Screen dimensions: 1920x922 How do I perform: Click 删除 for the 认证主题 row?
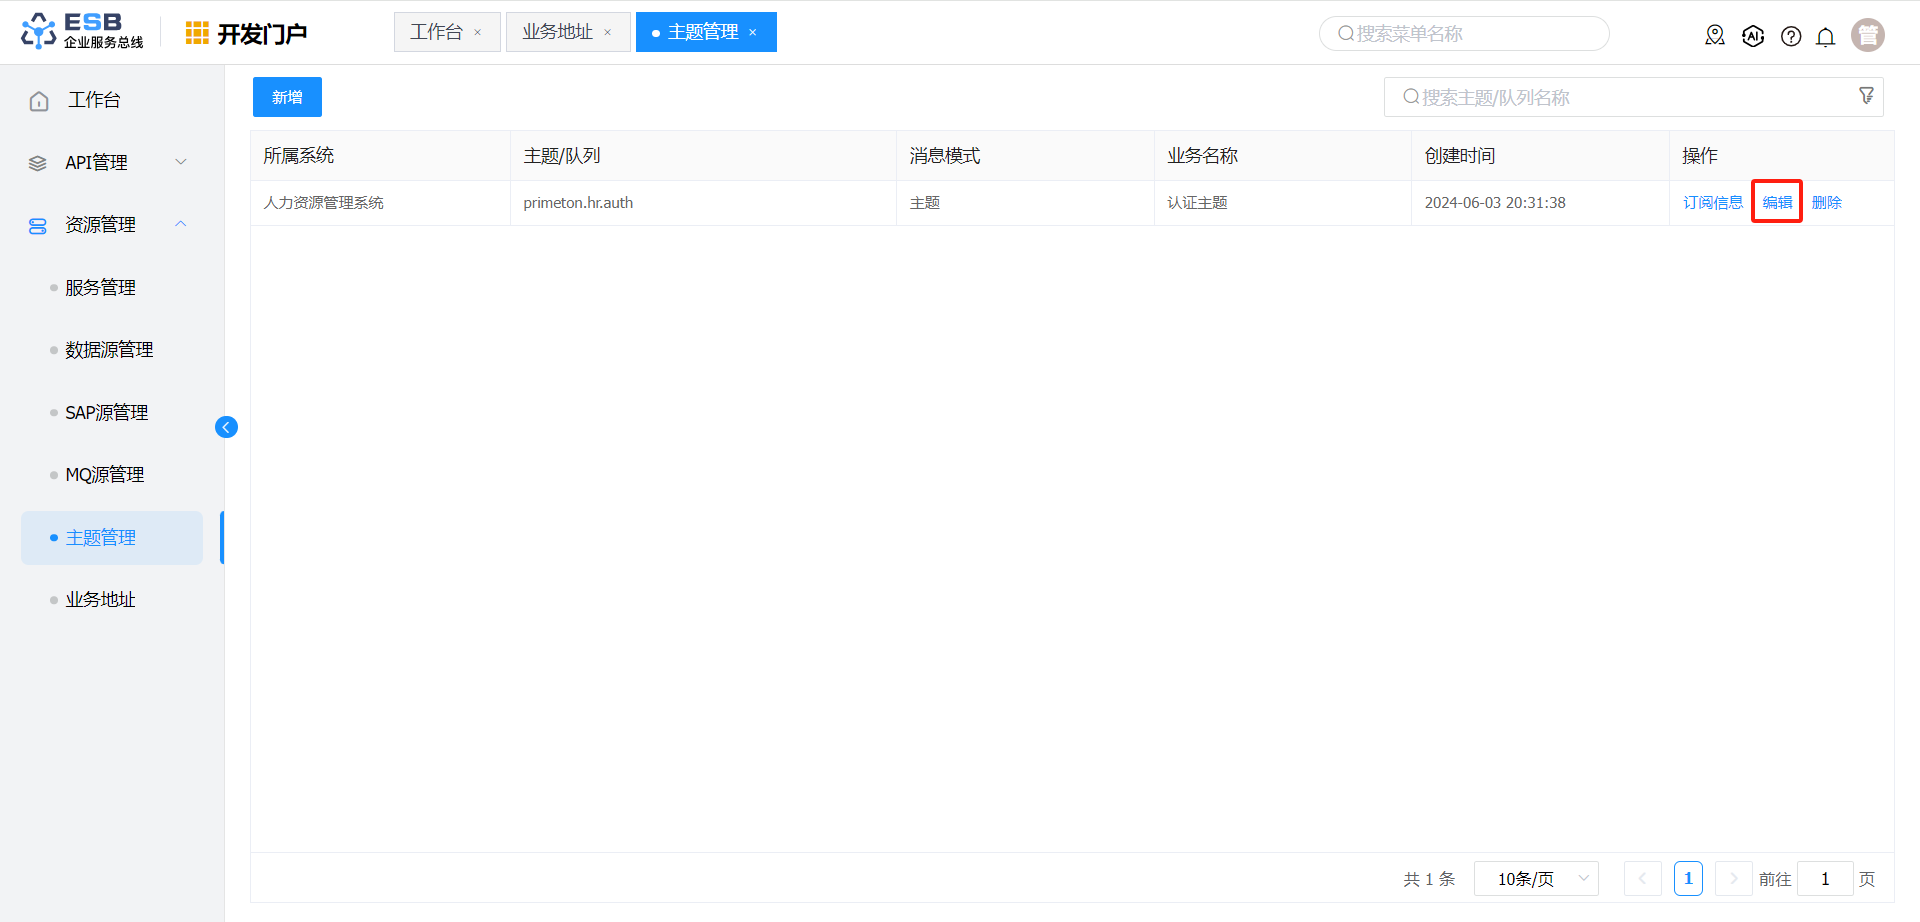pos(1826,202)
